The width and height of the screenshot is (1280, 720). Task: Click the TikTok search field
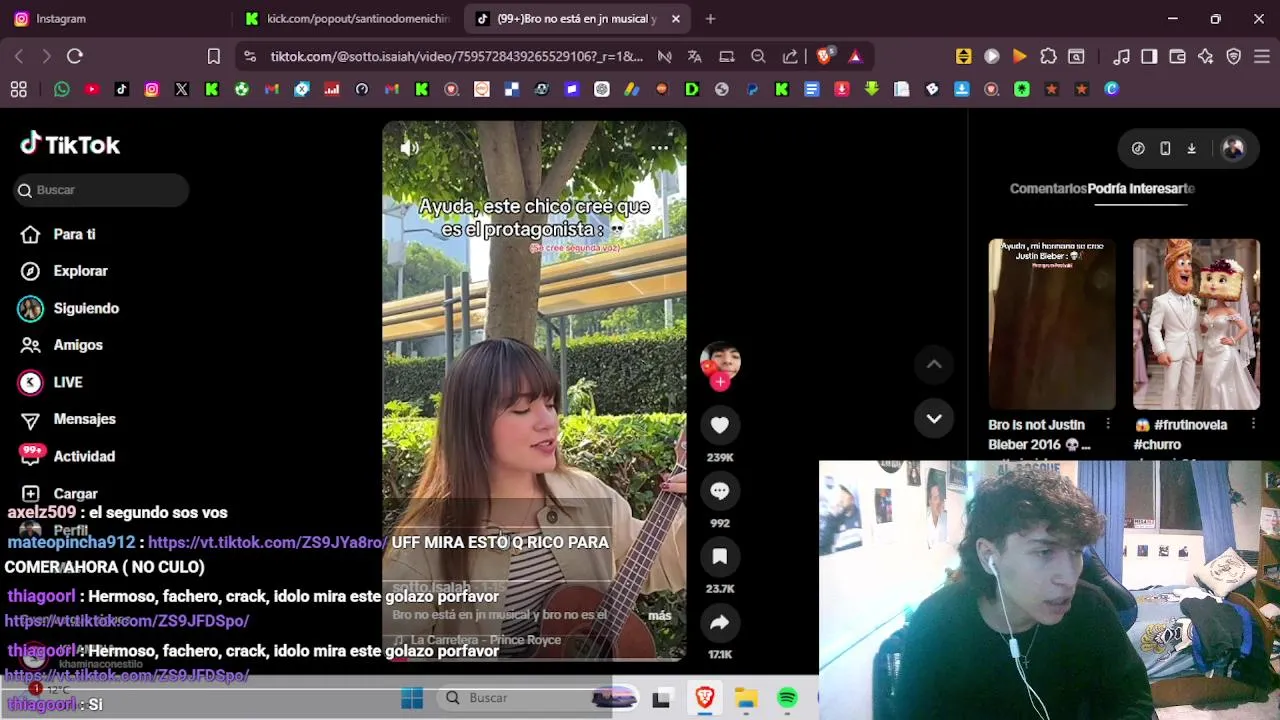(101, 190)
